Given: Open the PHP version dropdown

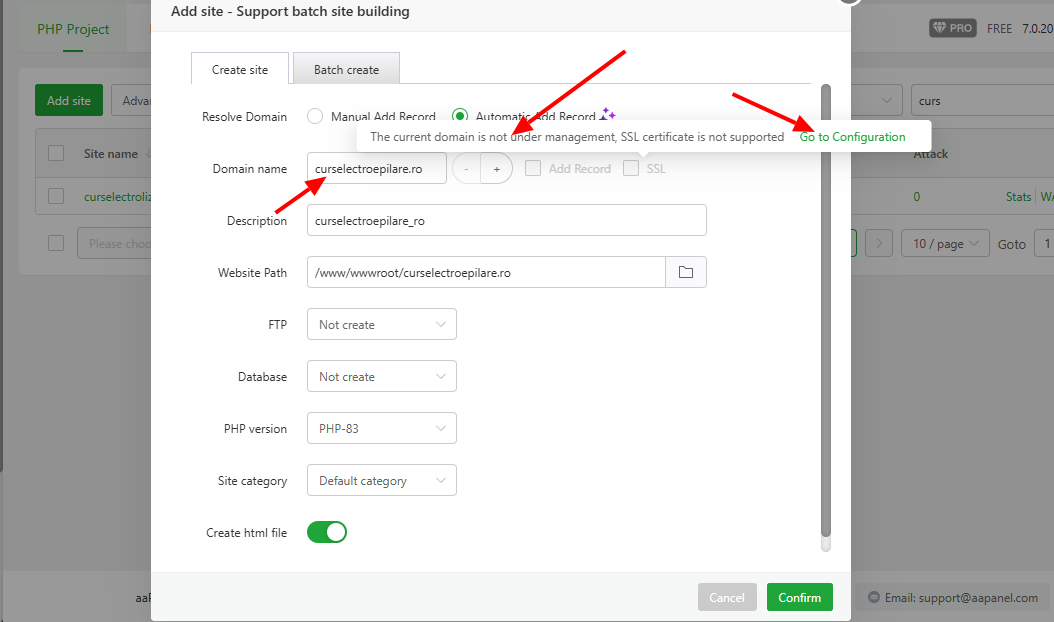Looking at the screenshot, I should [x=381, y=428].
